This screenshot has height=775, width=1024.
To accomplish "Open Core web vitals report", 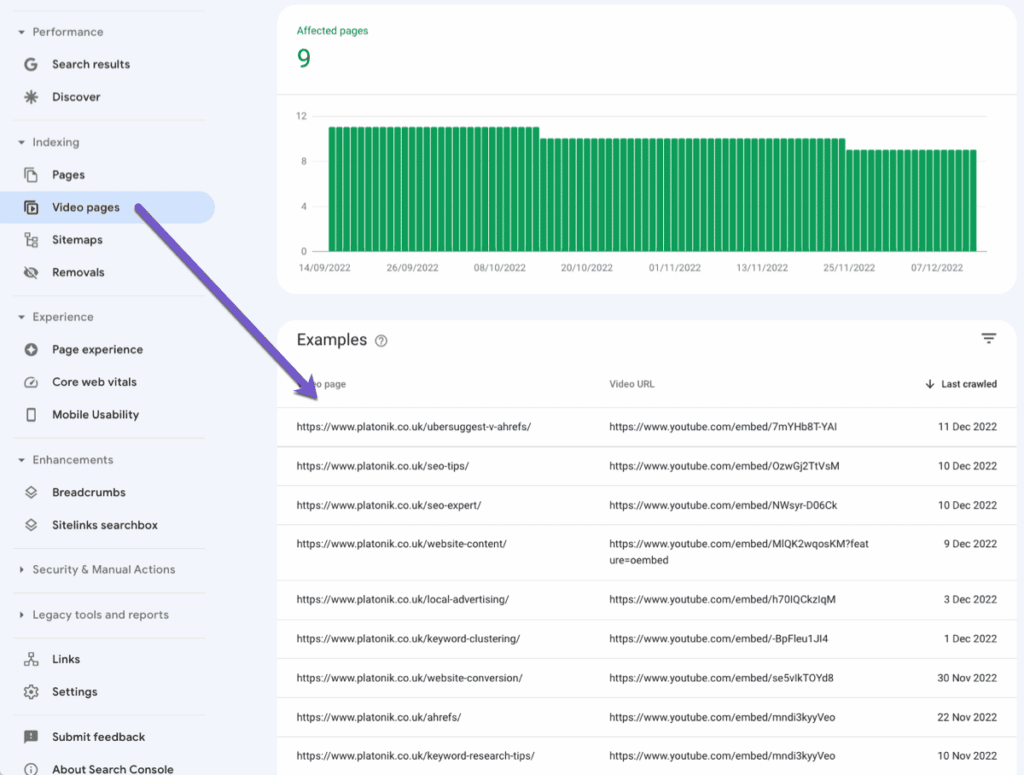I will click(x=94, y=382).
